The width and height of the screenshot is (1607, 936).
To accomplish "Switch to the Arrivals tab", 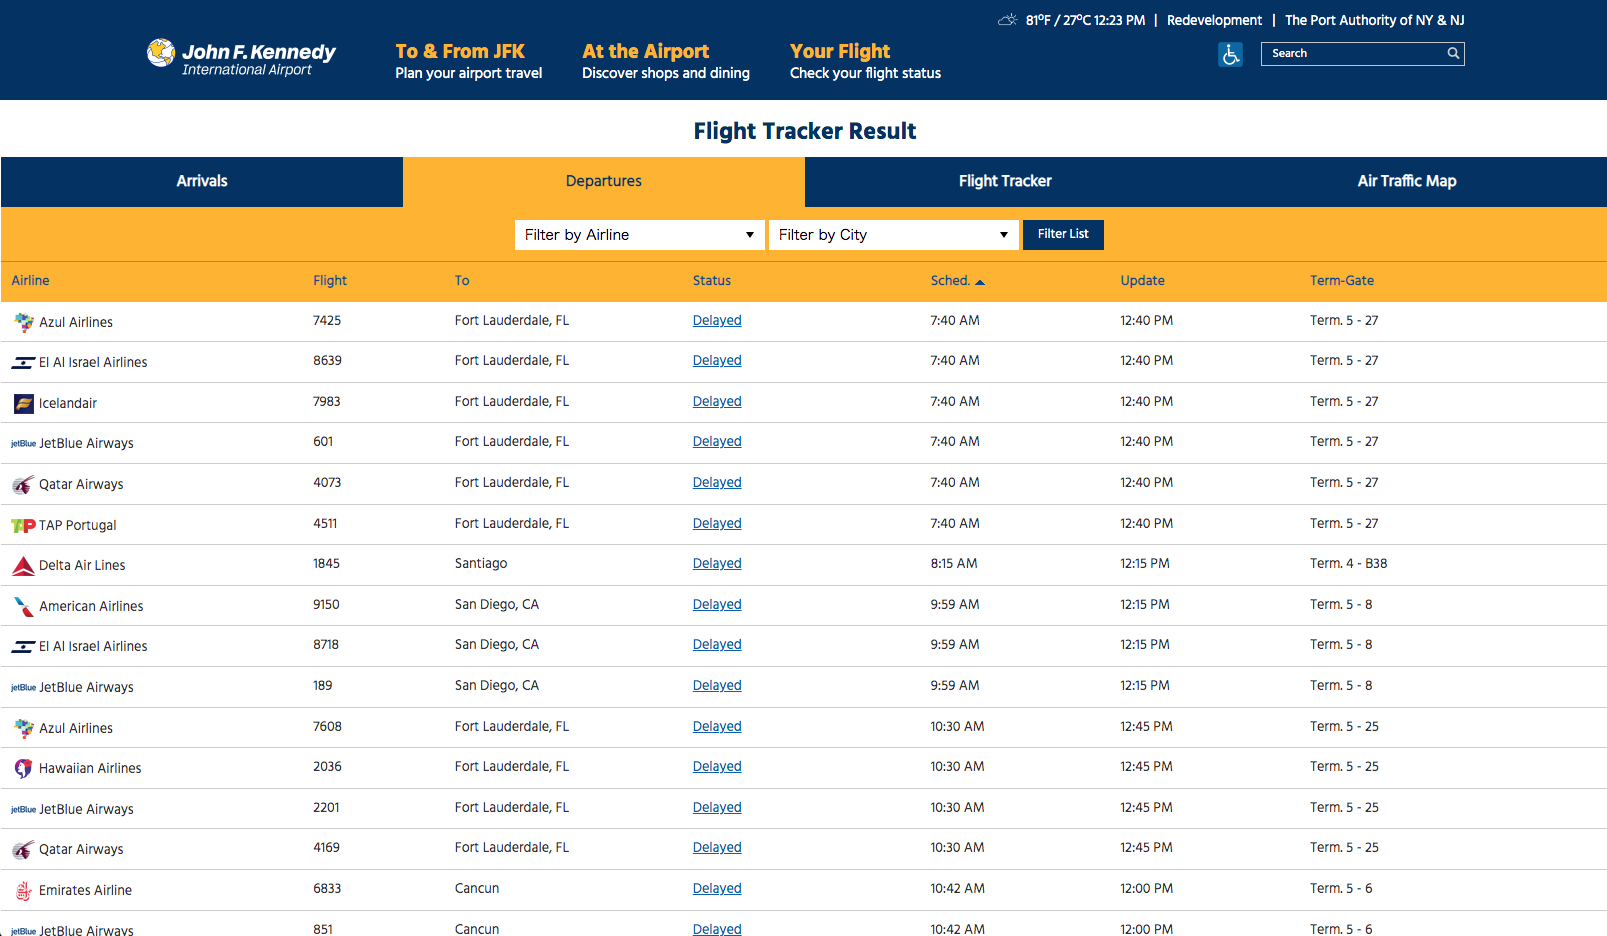I will pos(202,182).
